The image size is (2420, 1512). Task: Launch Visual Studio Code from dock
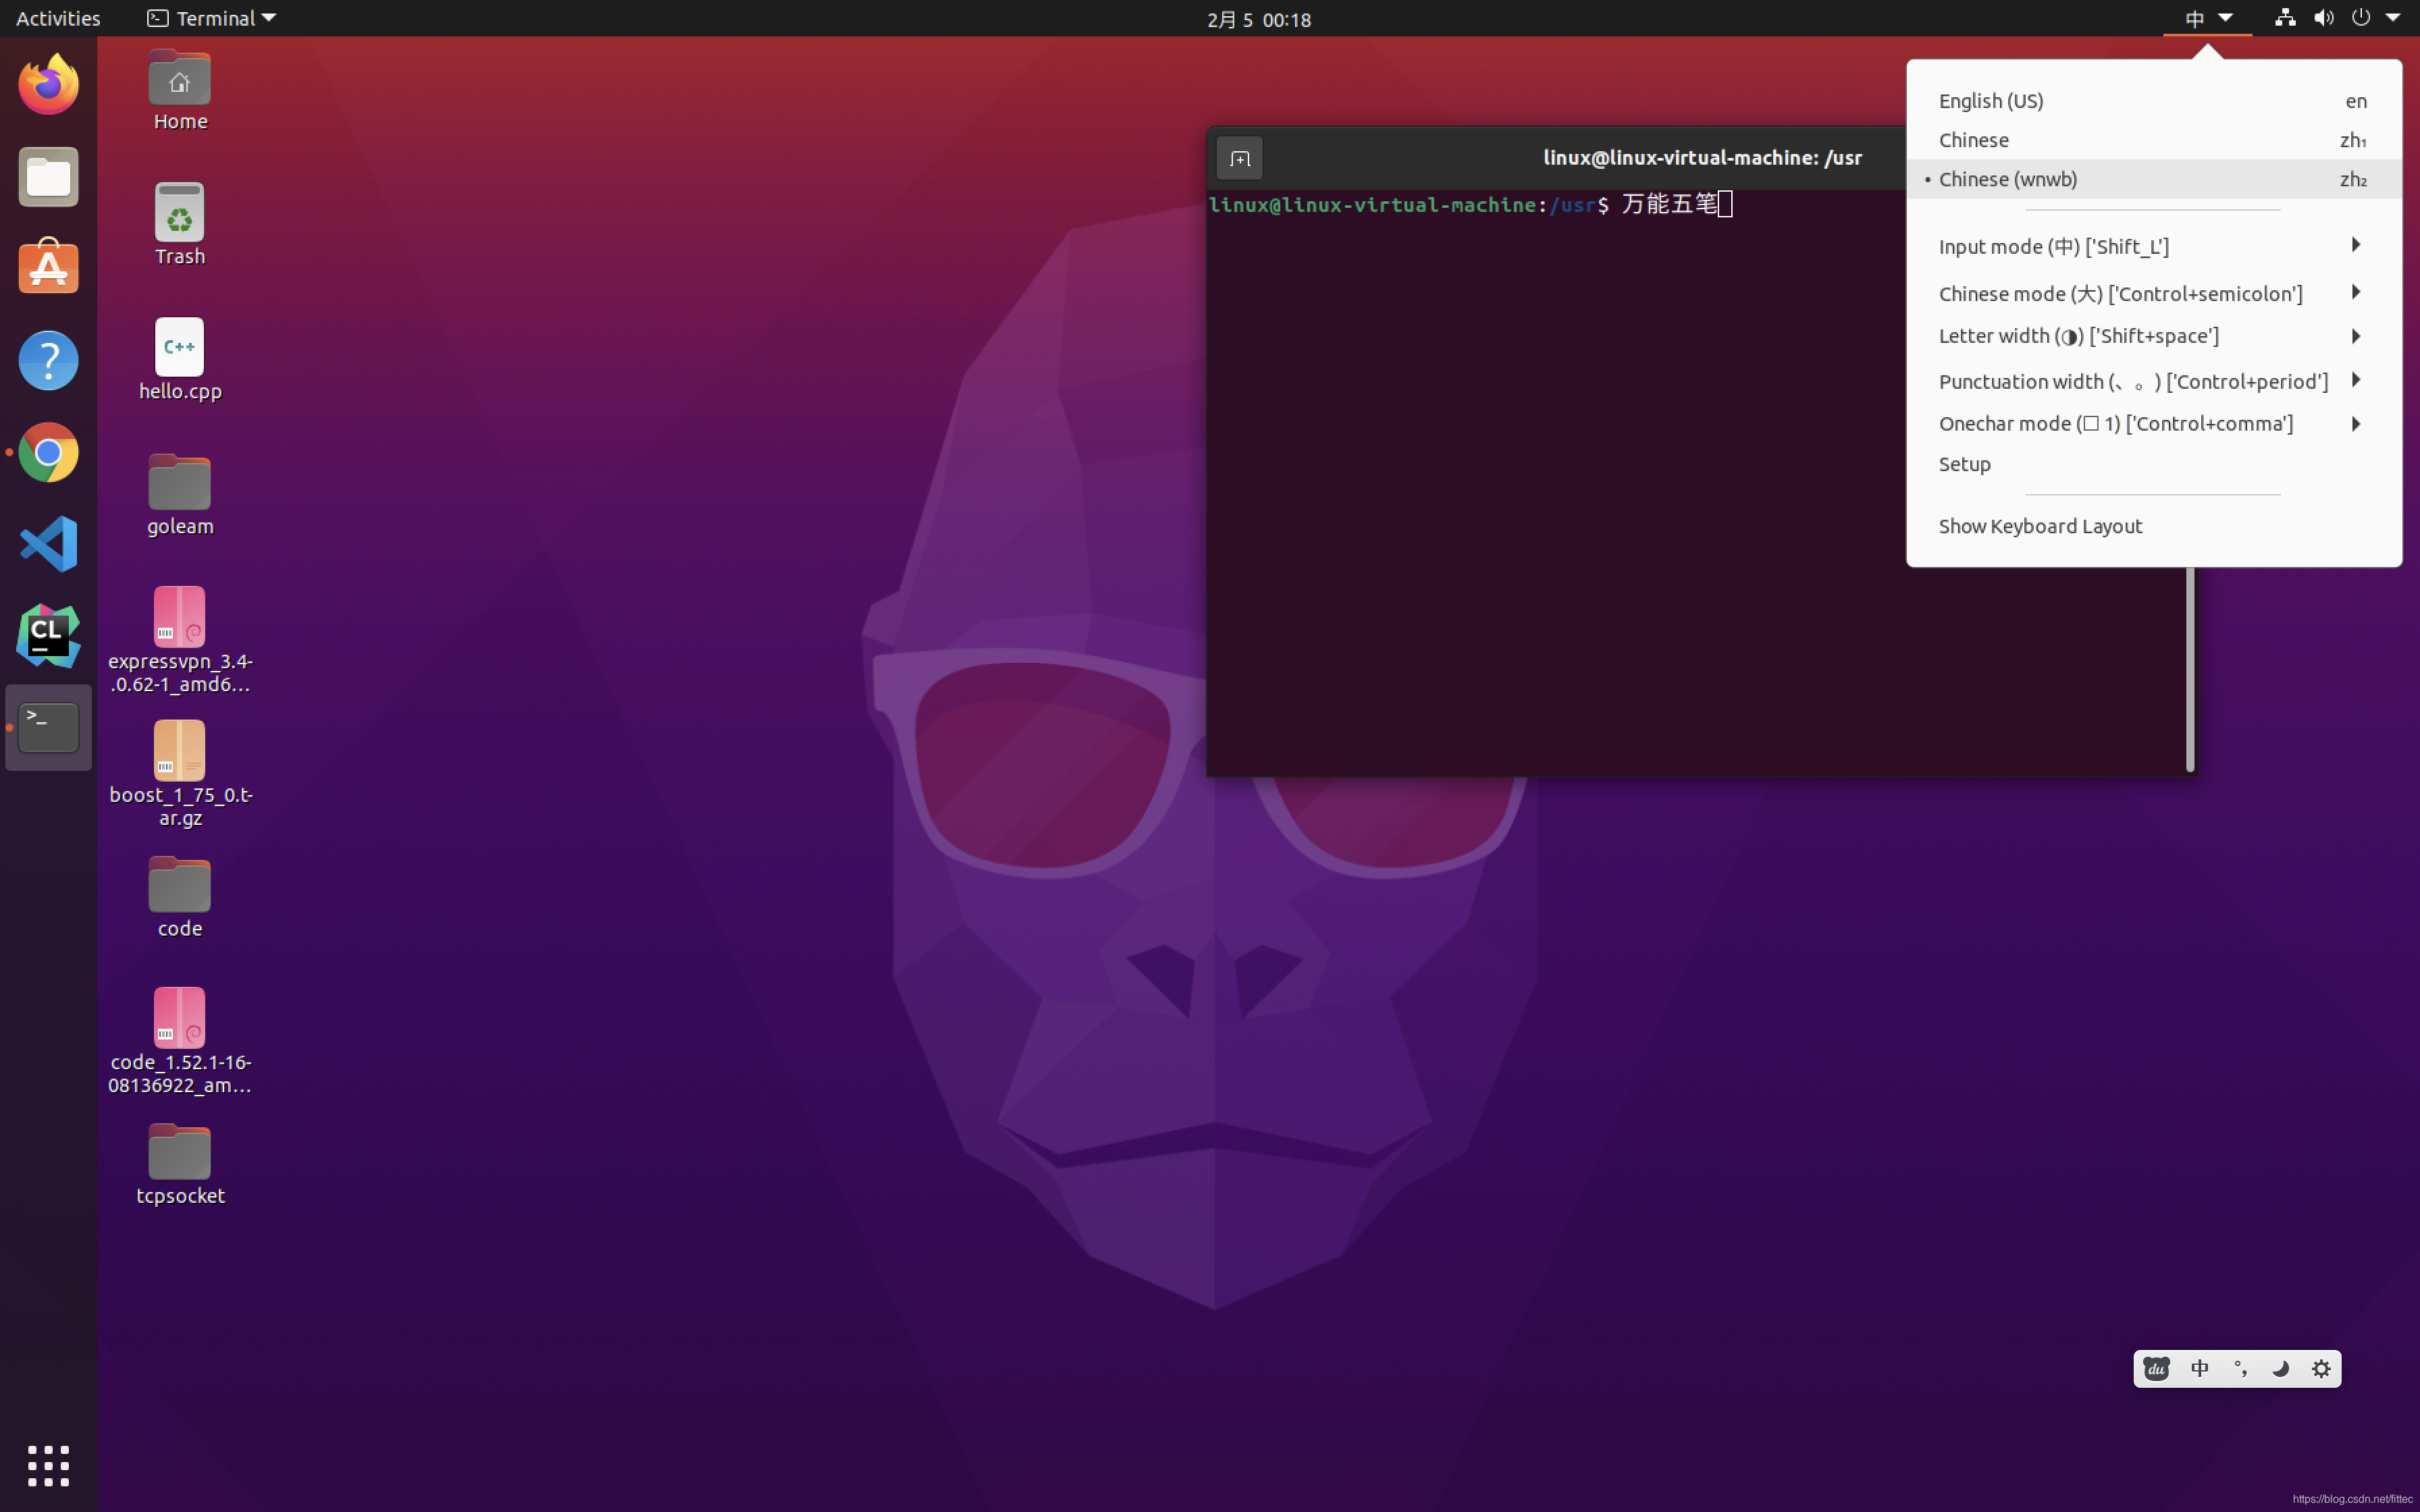(48, 543)
